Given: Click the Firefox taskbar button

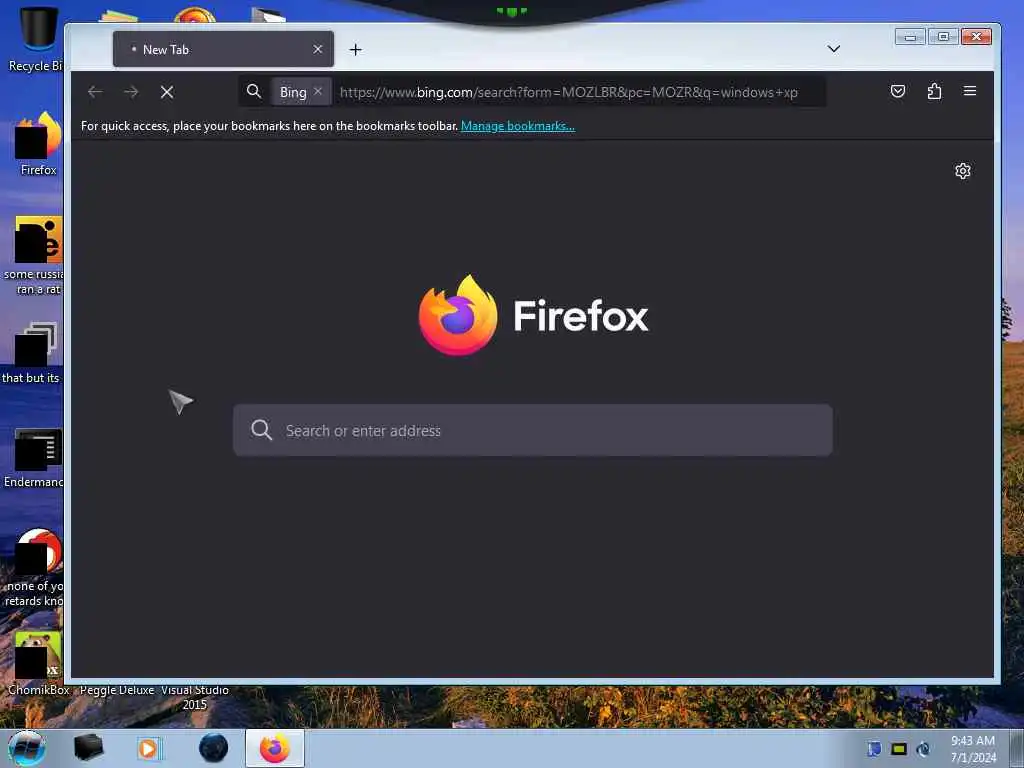Looking at the screenshot, I should [x=275, y=748].
